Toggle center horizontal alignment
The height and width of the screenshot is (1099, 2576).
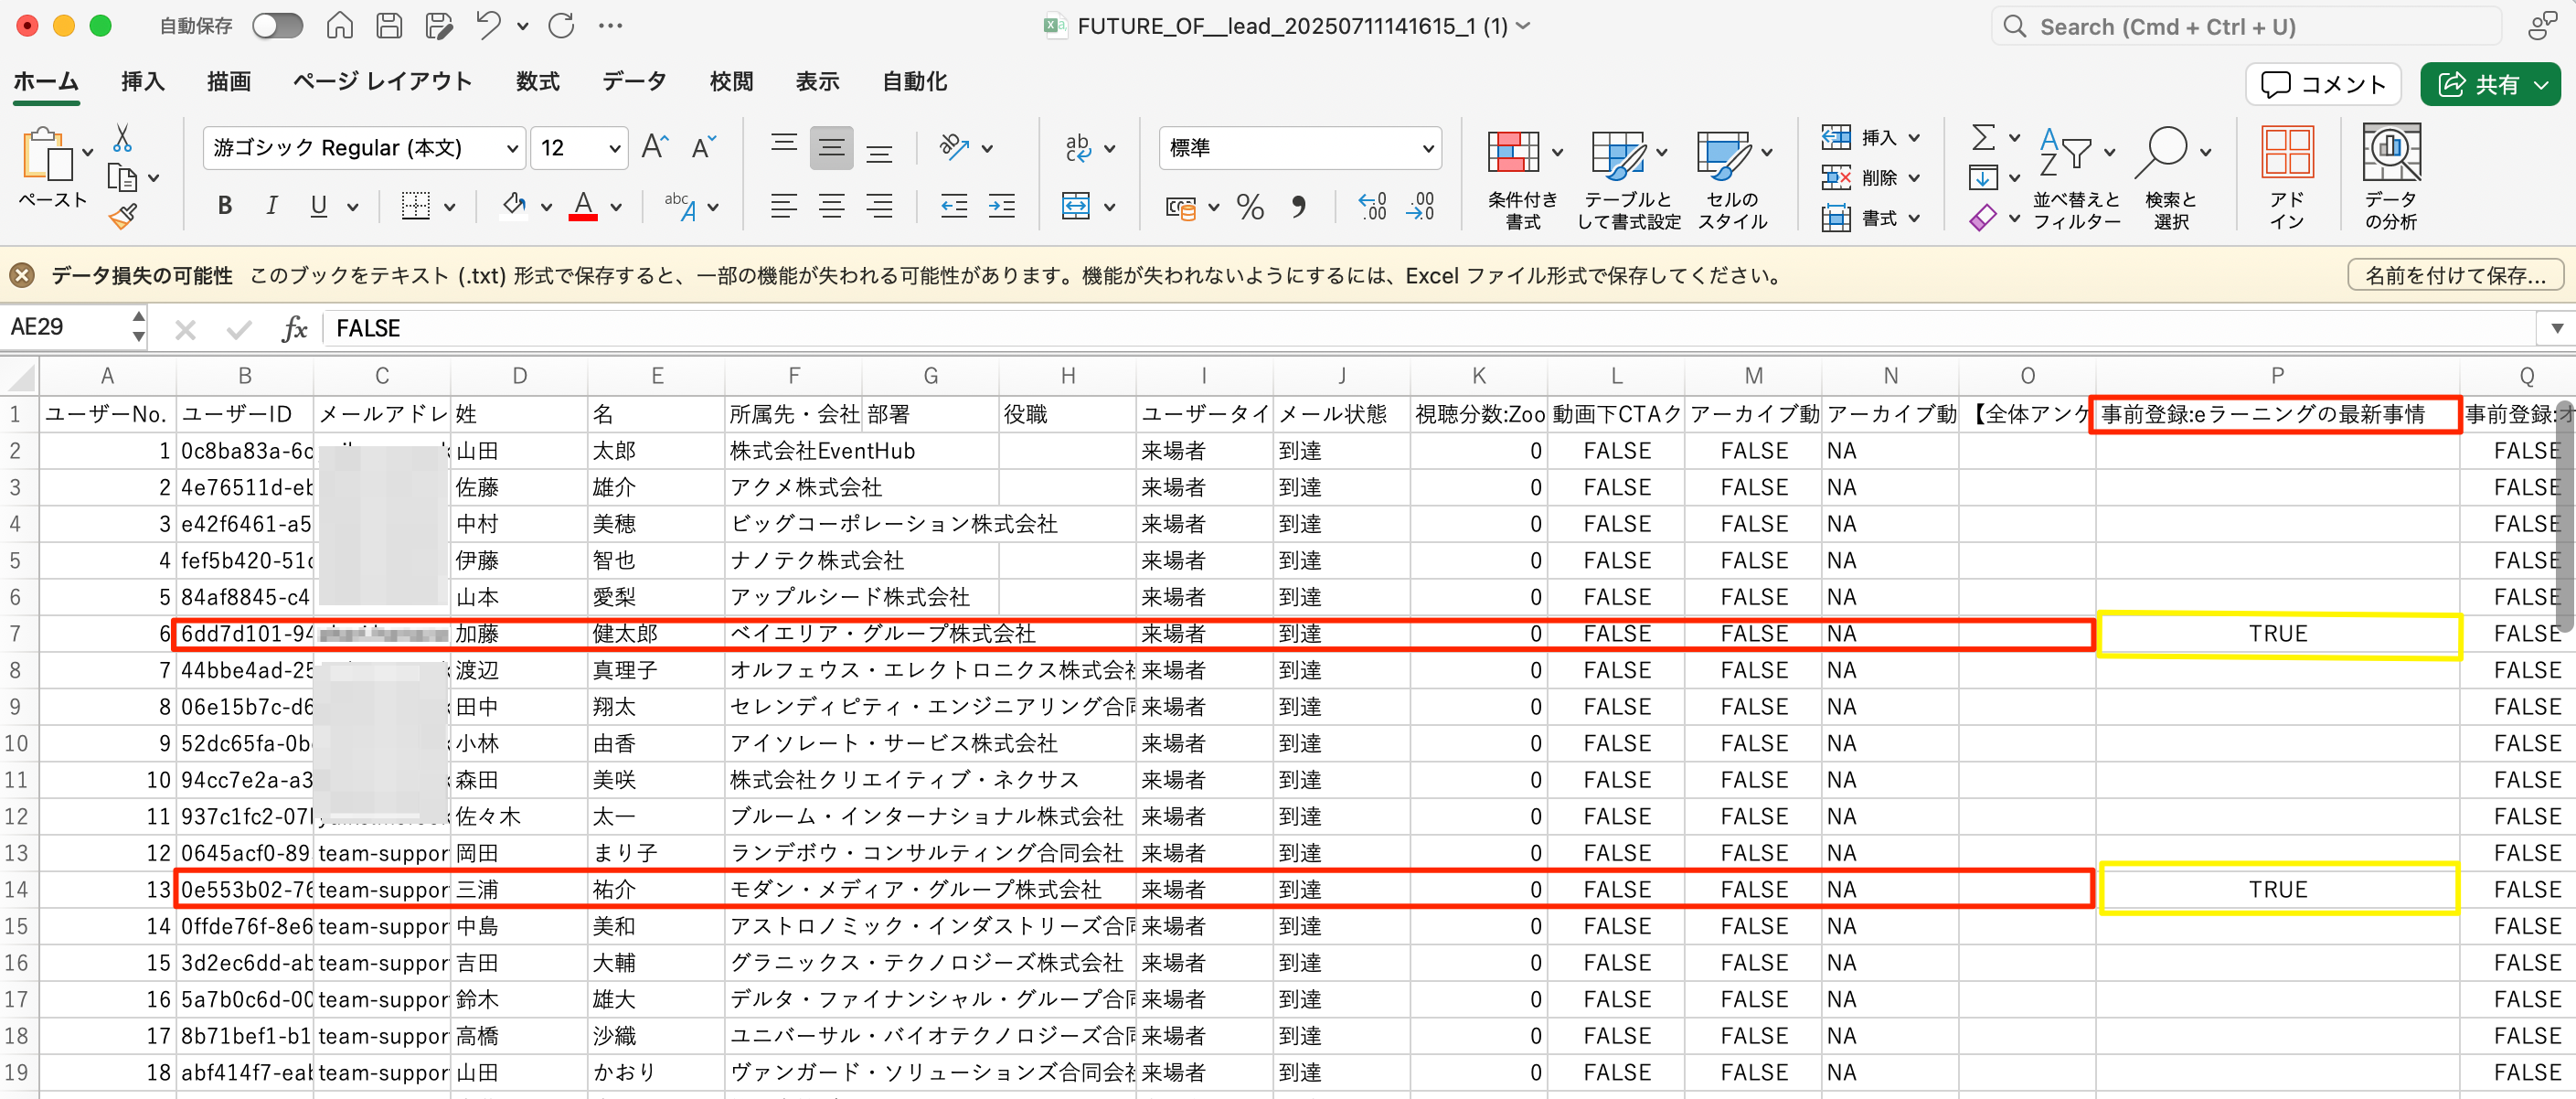tap(831, 206)
